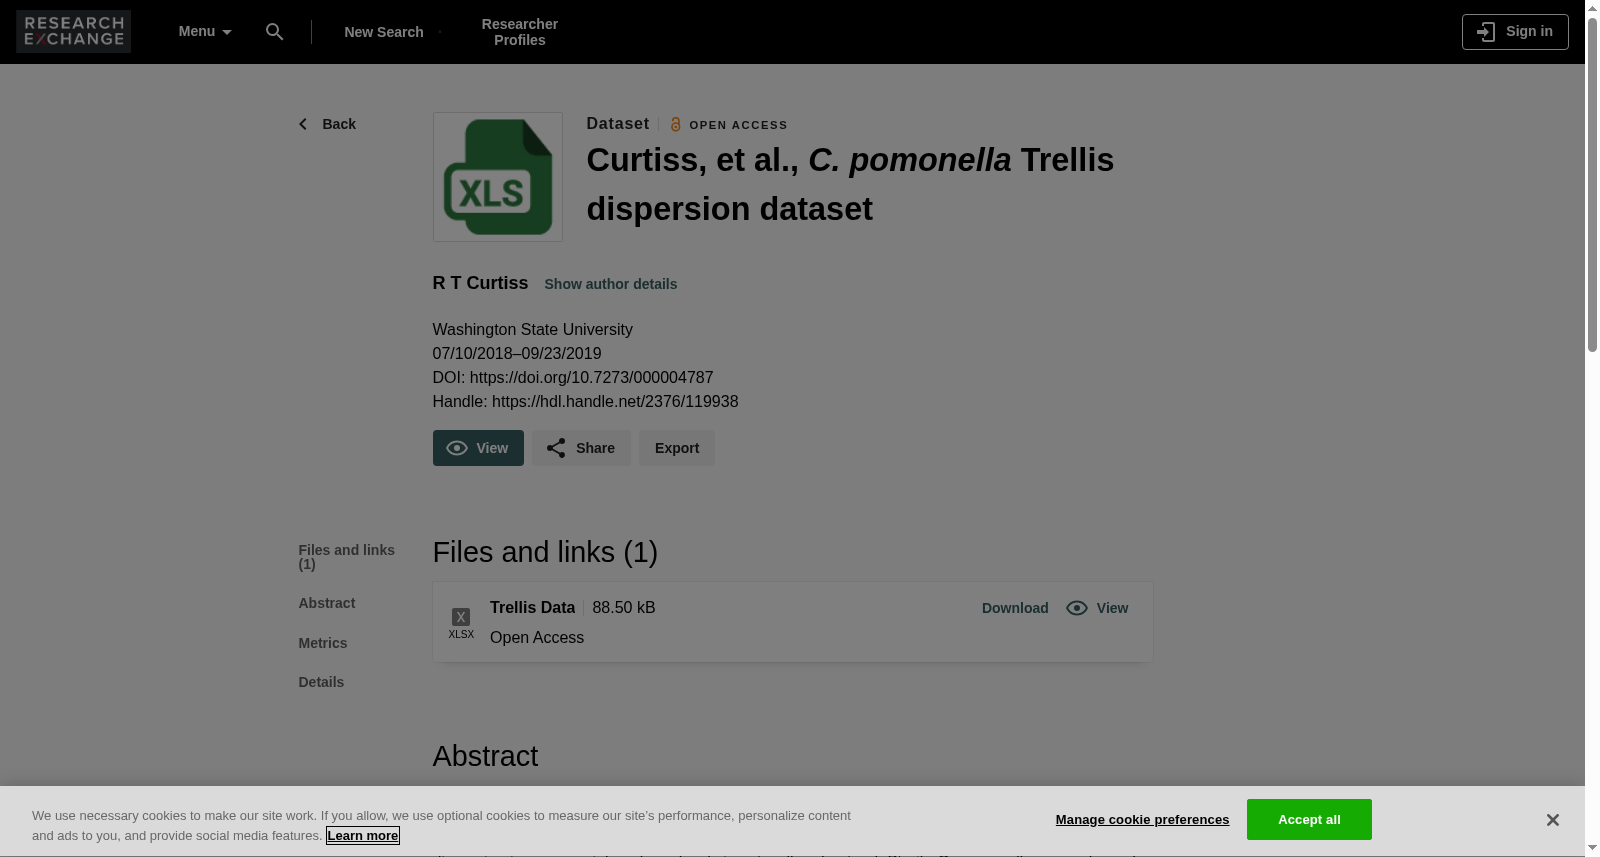Accept all cookies
This screenshot has width=1600, height=857.
pyautogui.click(x=1309, y=820)
